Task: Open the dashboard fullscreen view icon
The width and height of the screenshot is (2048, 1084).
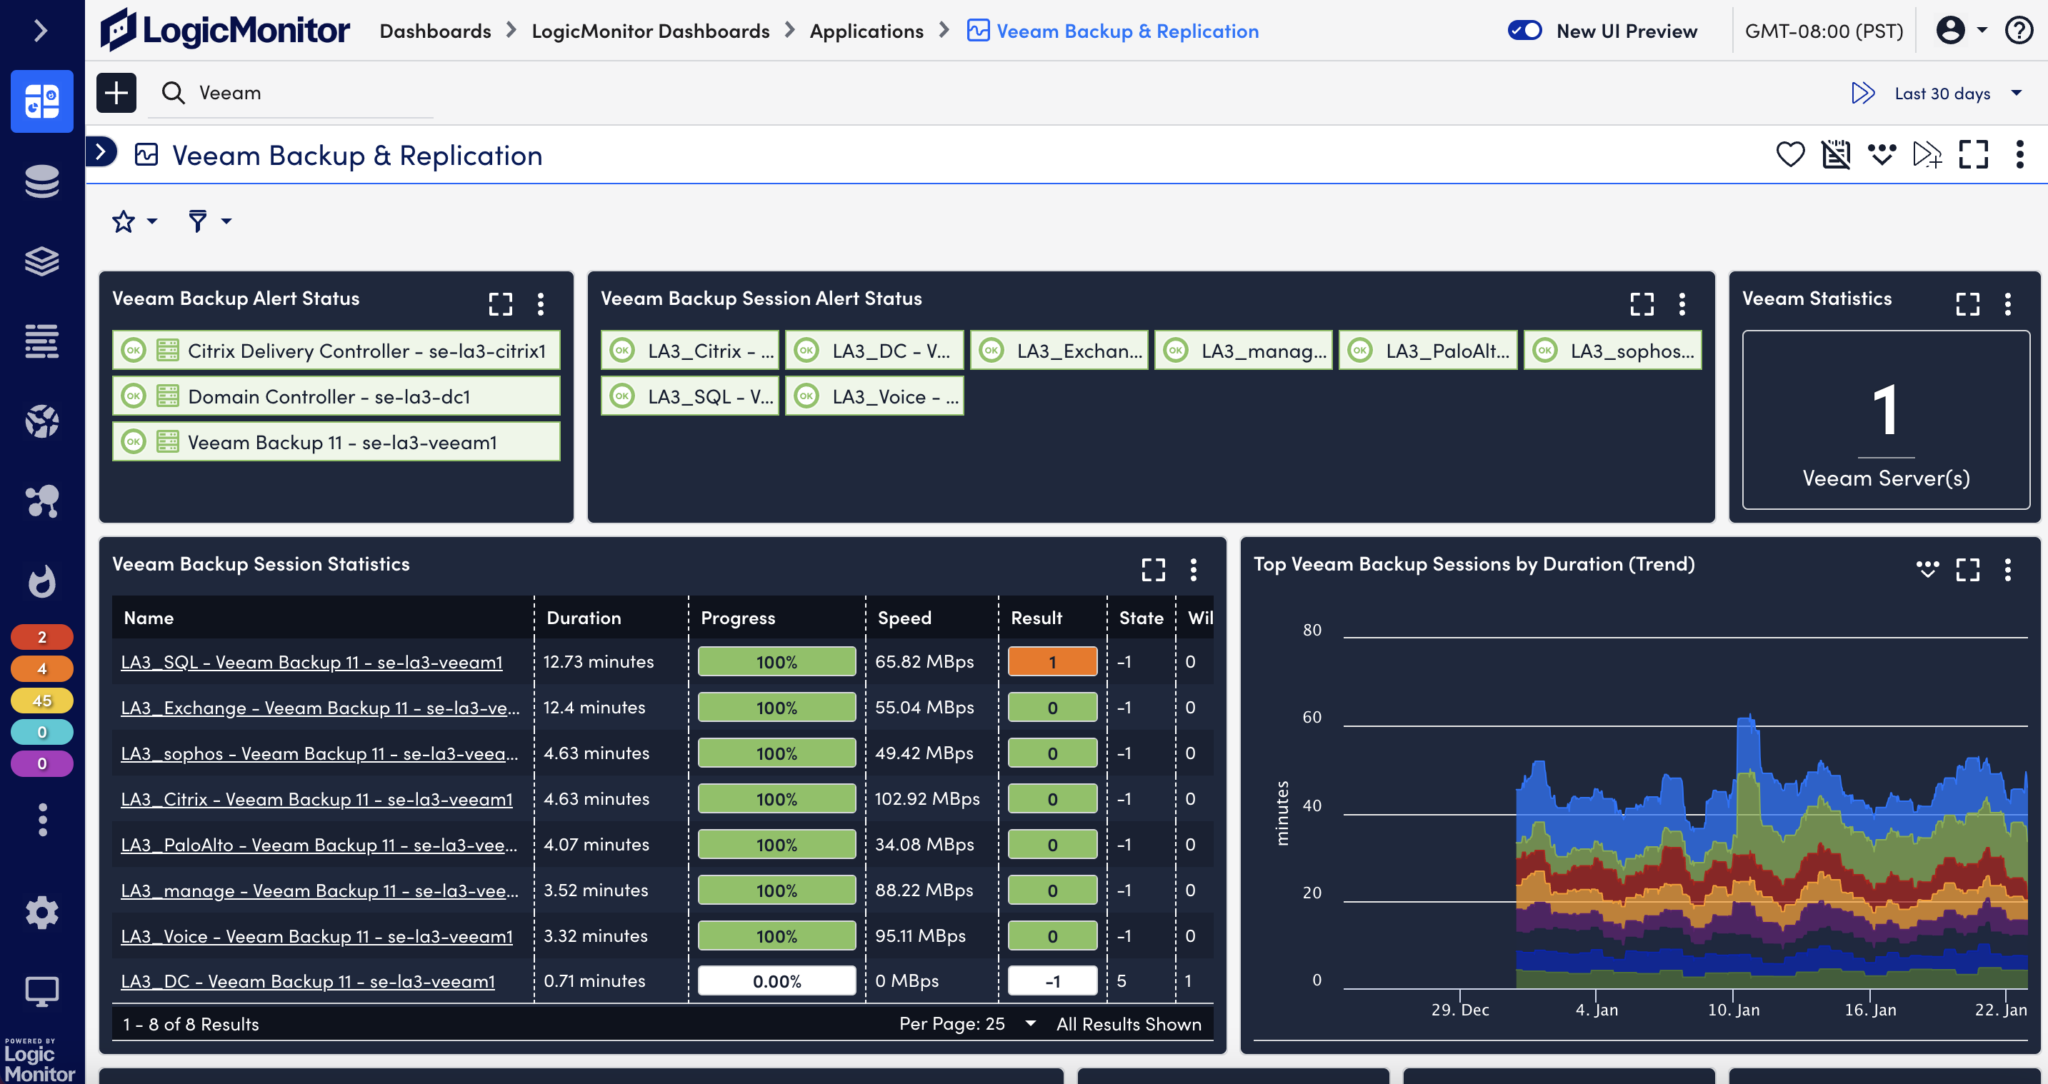Action: tap(1974, 154)
